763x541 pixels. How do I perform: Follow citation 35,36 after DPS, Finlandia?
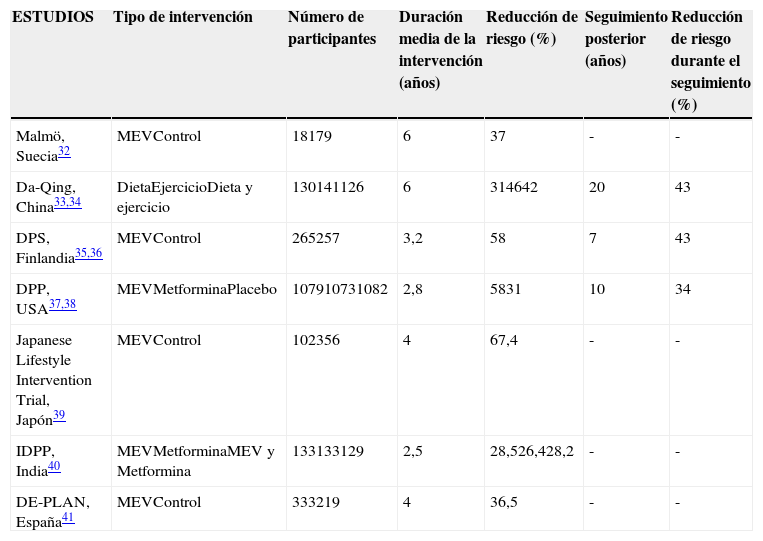(88, 254)
